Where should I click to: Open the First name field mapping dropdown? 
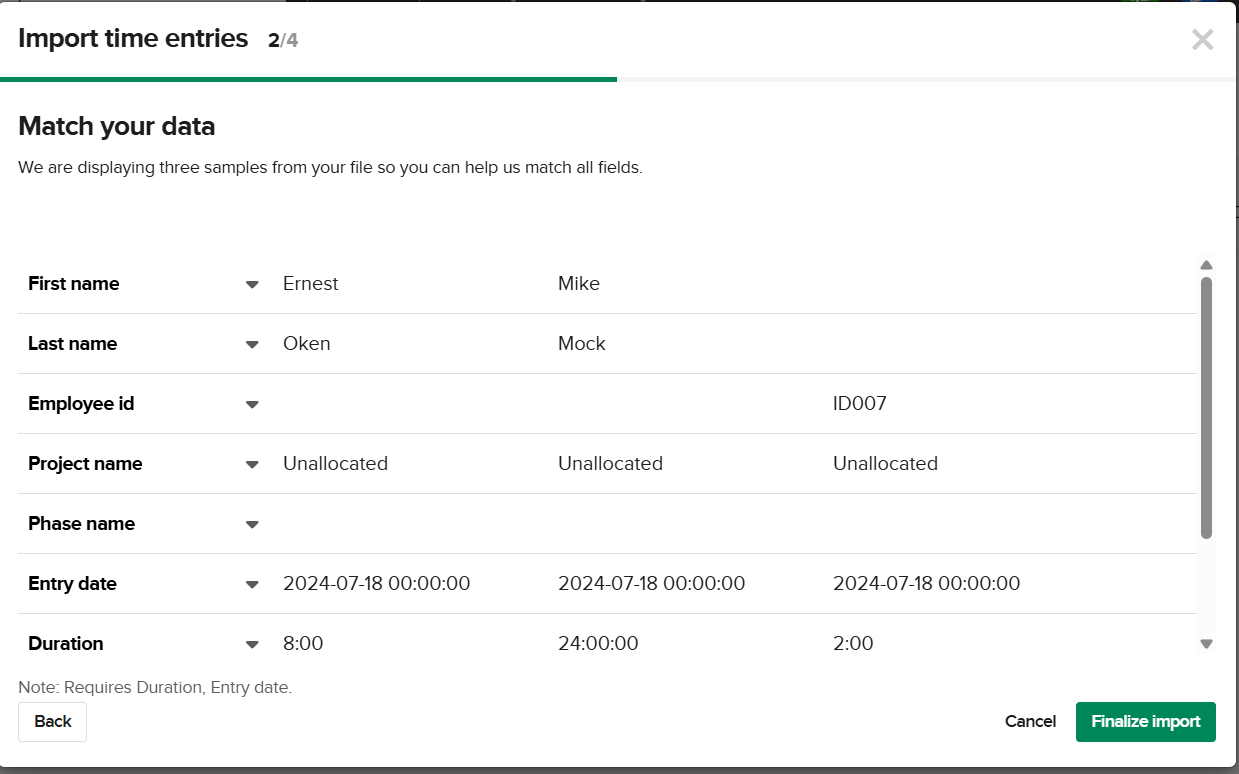point(251,284)
